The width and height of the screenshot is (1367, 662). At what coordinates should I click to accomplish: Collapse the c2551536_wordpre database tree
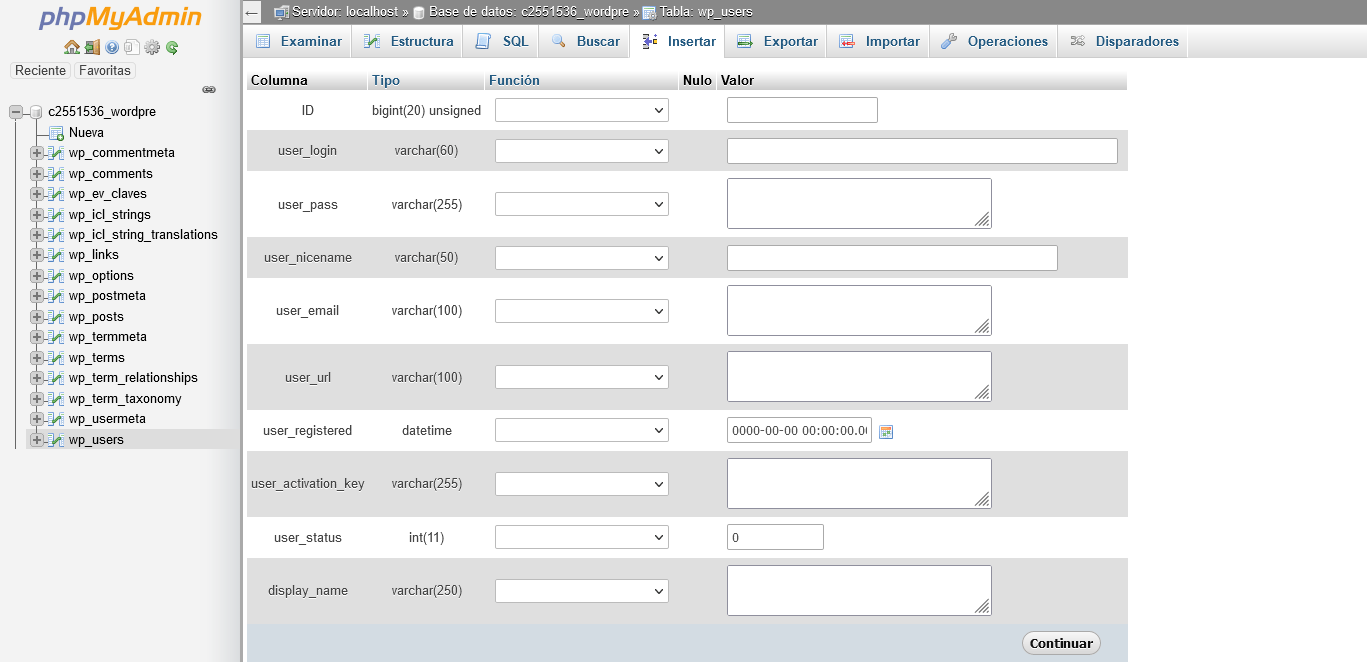coord(16,112)
